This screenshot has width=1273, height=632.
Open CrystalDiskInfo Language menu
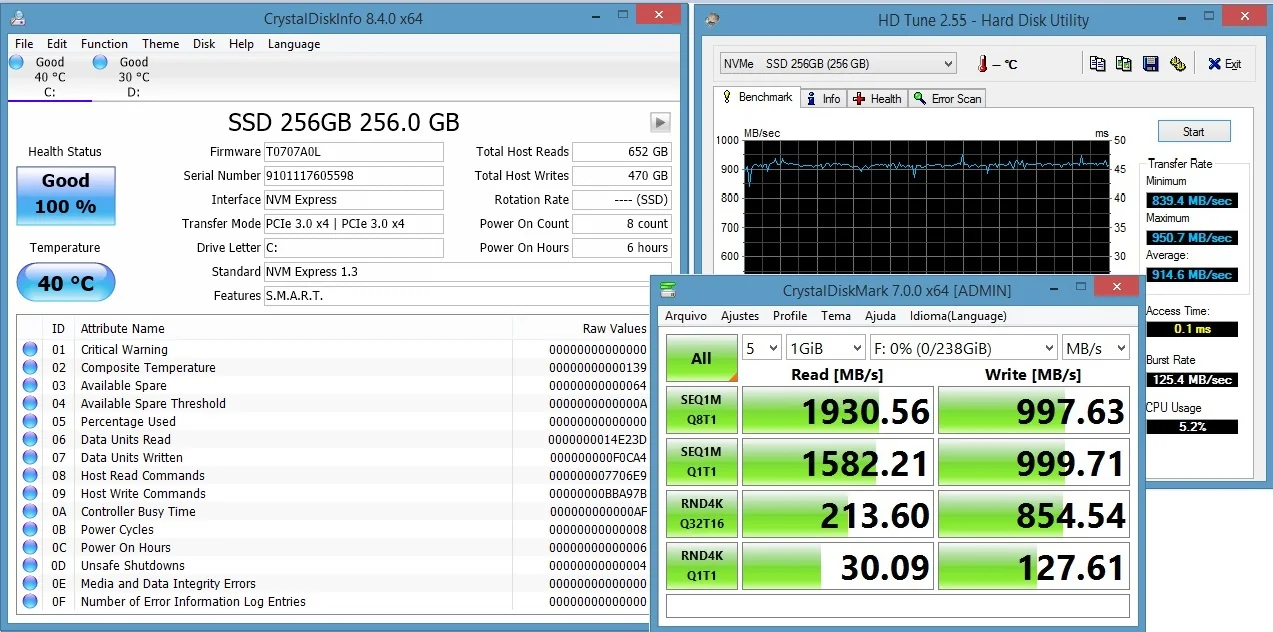click(x=294, y=44)
